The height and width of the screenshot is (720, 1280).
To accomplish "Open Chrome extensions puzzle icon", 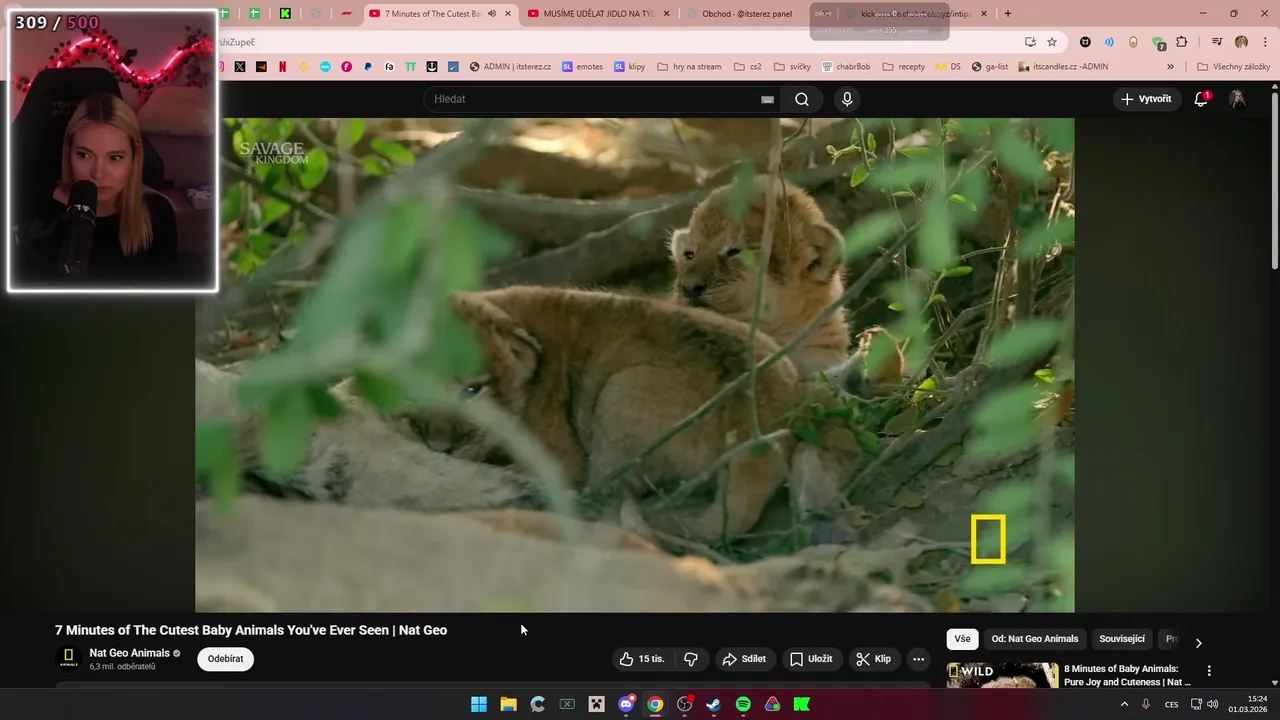I will click(x=1182, y=42).
